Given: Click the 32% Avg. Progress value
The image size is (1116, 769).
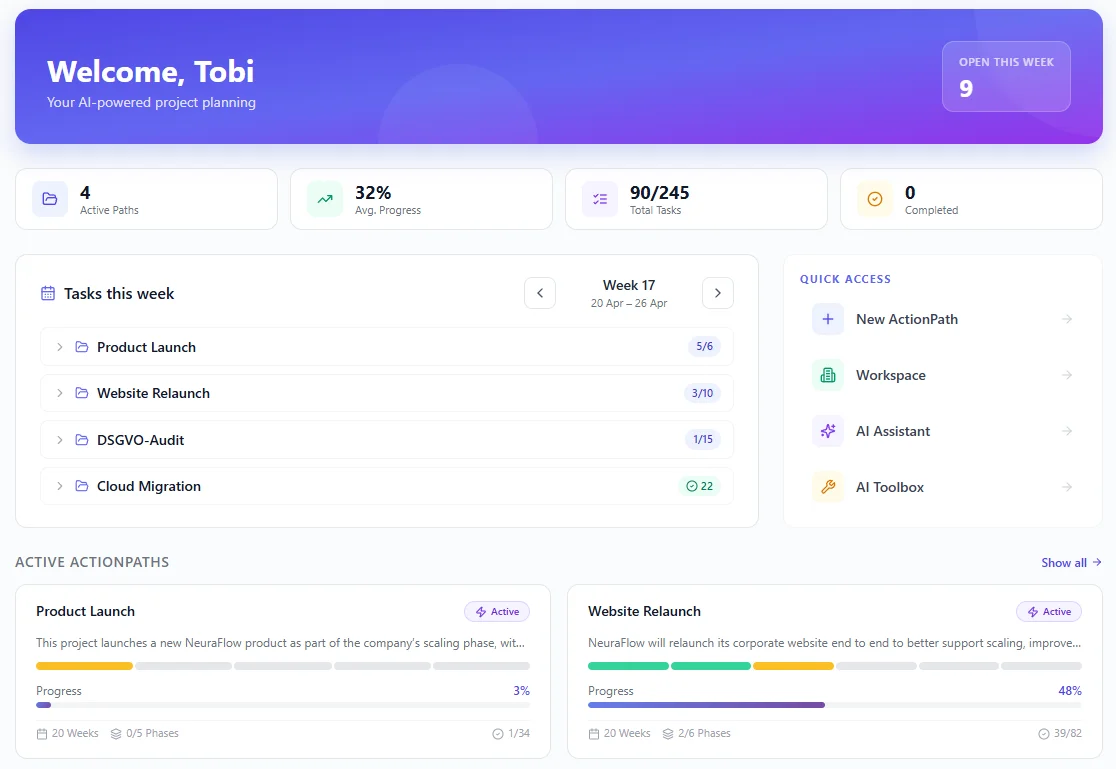Looking at the screenshot, I should (x=373, y=193).
